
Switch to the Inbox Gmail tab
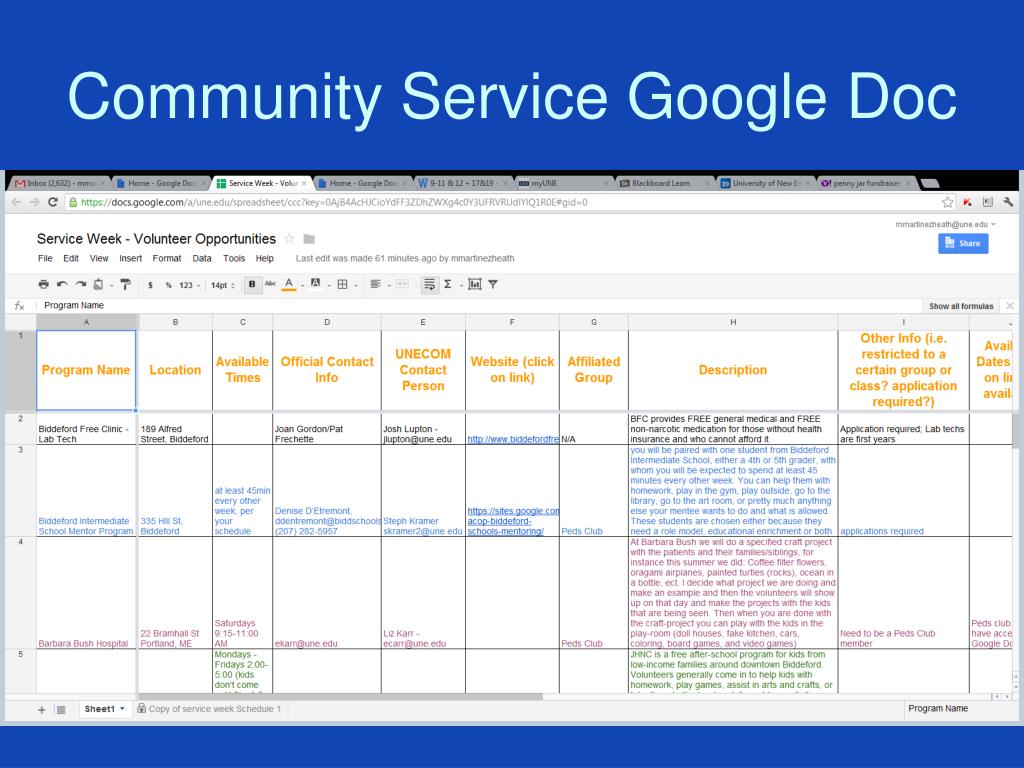[x=59, y=184]
